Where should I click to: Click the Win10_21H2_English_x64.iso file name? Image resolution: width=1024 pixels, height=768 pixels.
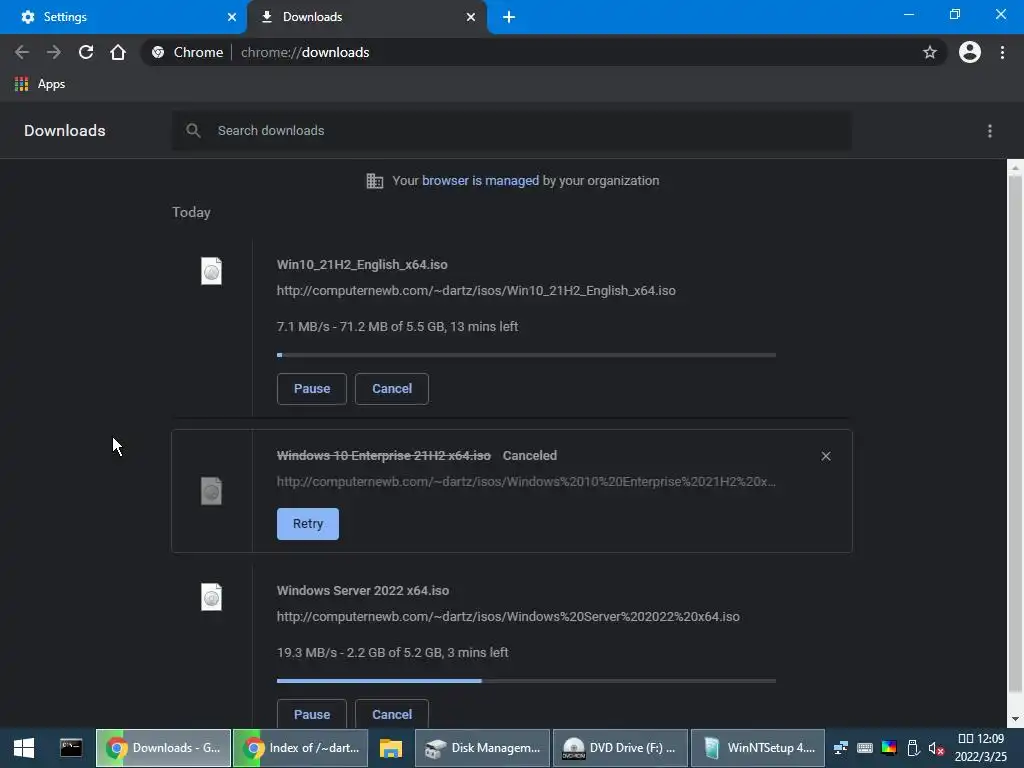pyautogui.click(x=362, y=264)
